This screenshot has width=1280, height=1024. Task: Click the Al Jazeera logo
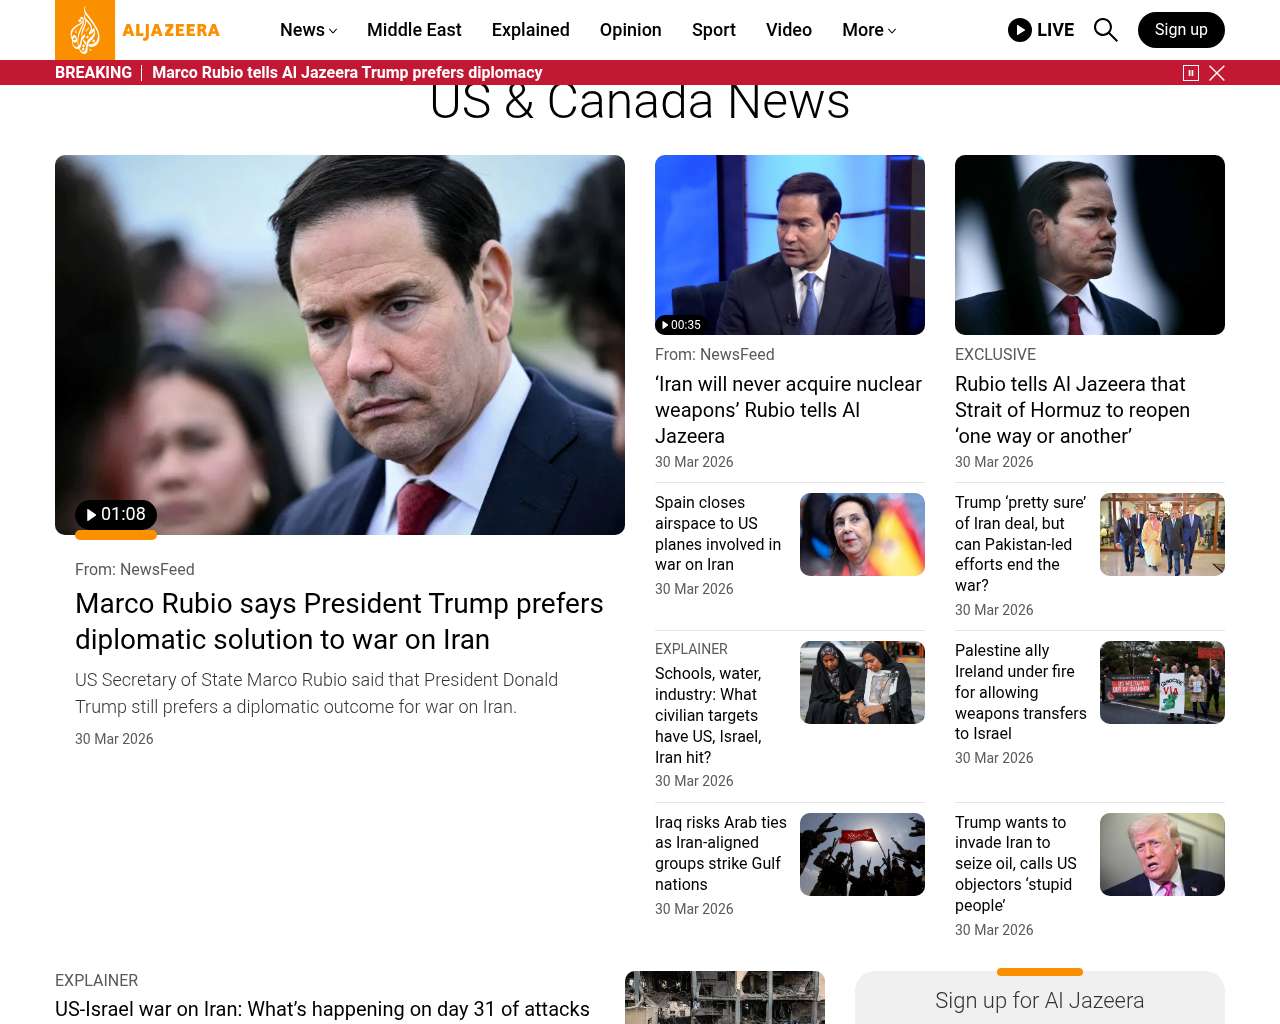click(x=138, y=30)
